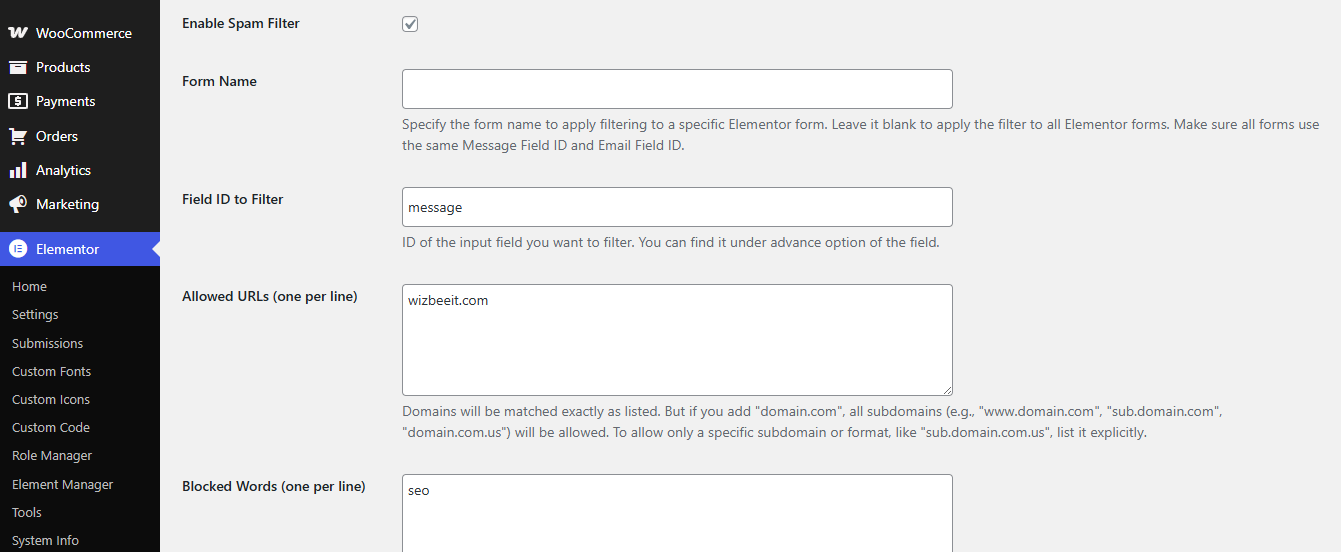
Task: Click the Payments dollar icon
Action: tap(18, 101)
